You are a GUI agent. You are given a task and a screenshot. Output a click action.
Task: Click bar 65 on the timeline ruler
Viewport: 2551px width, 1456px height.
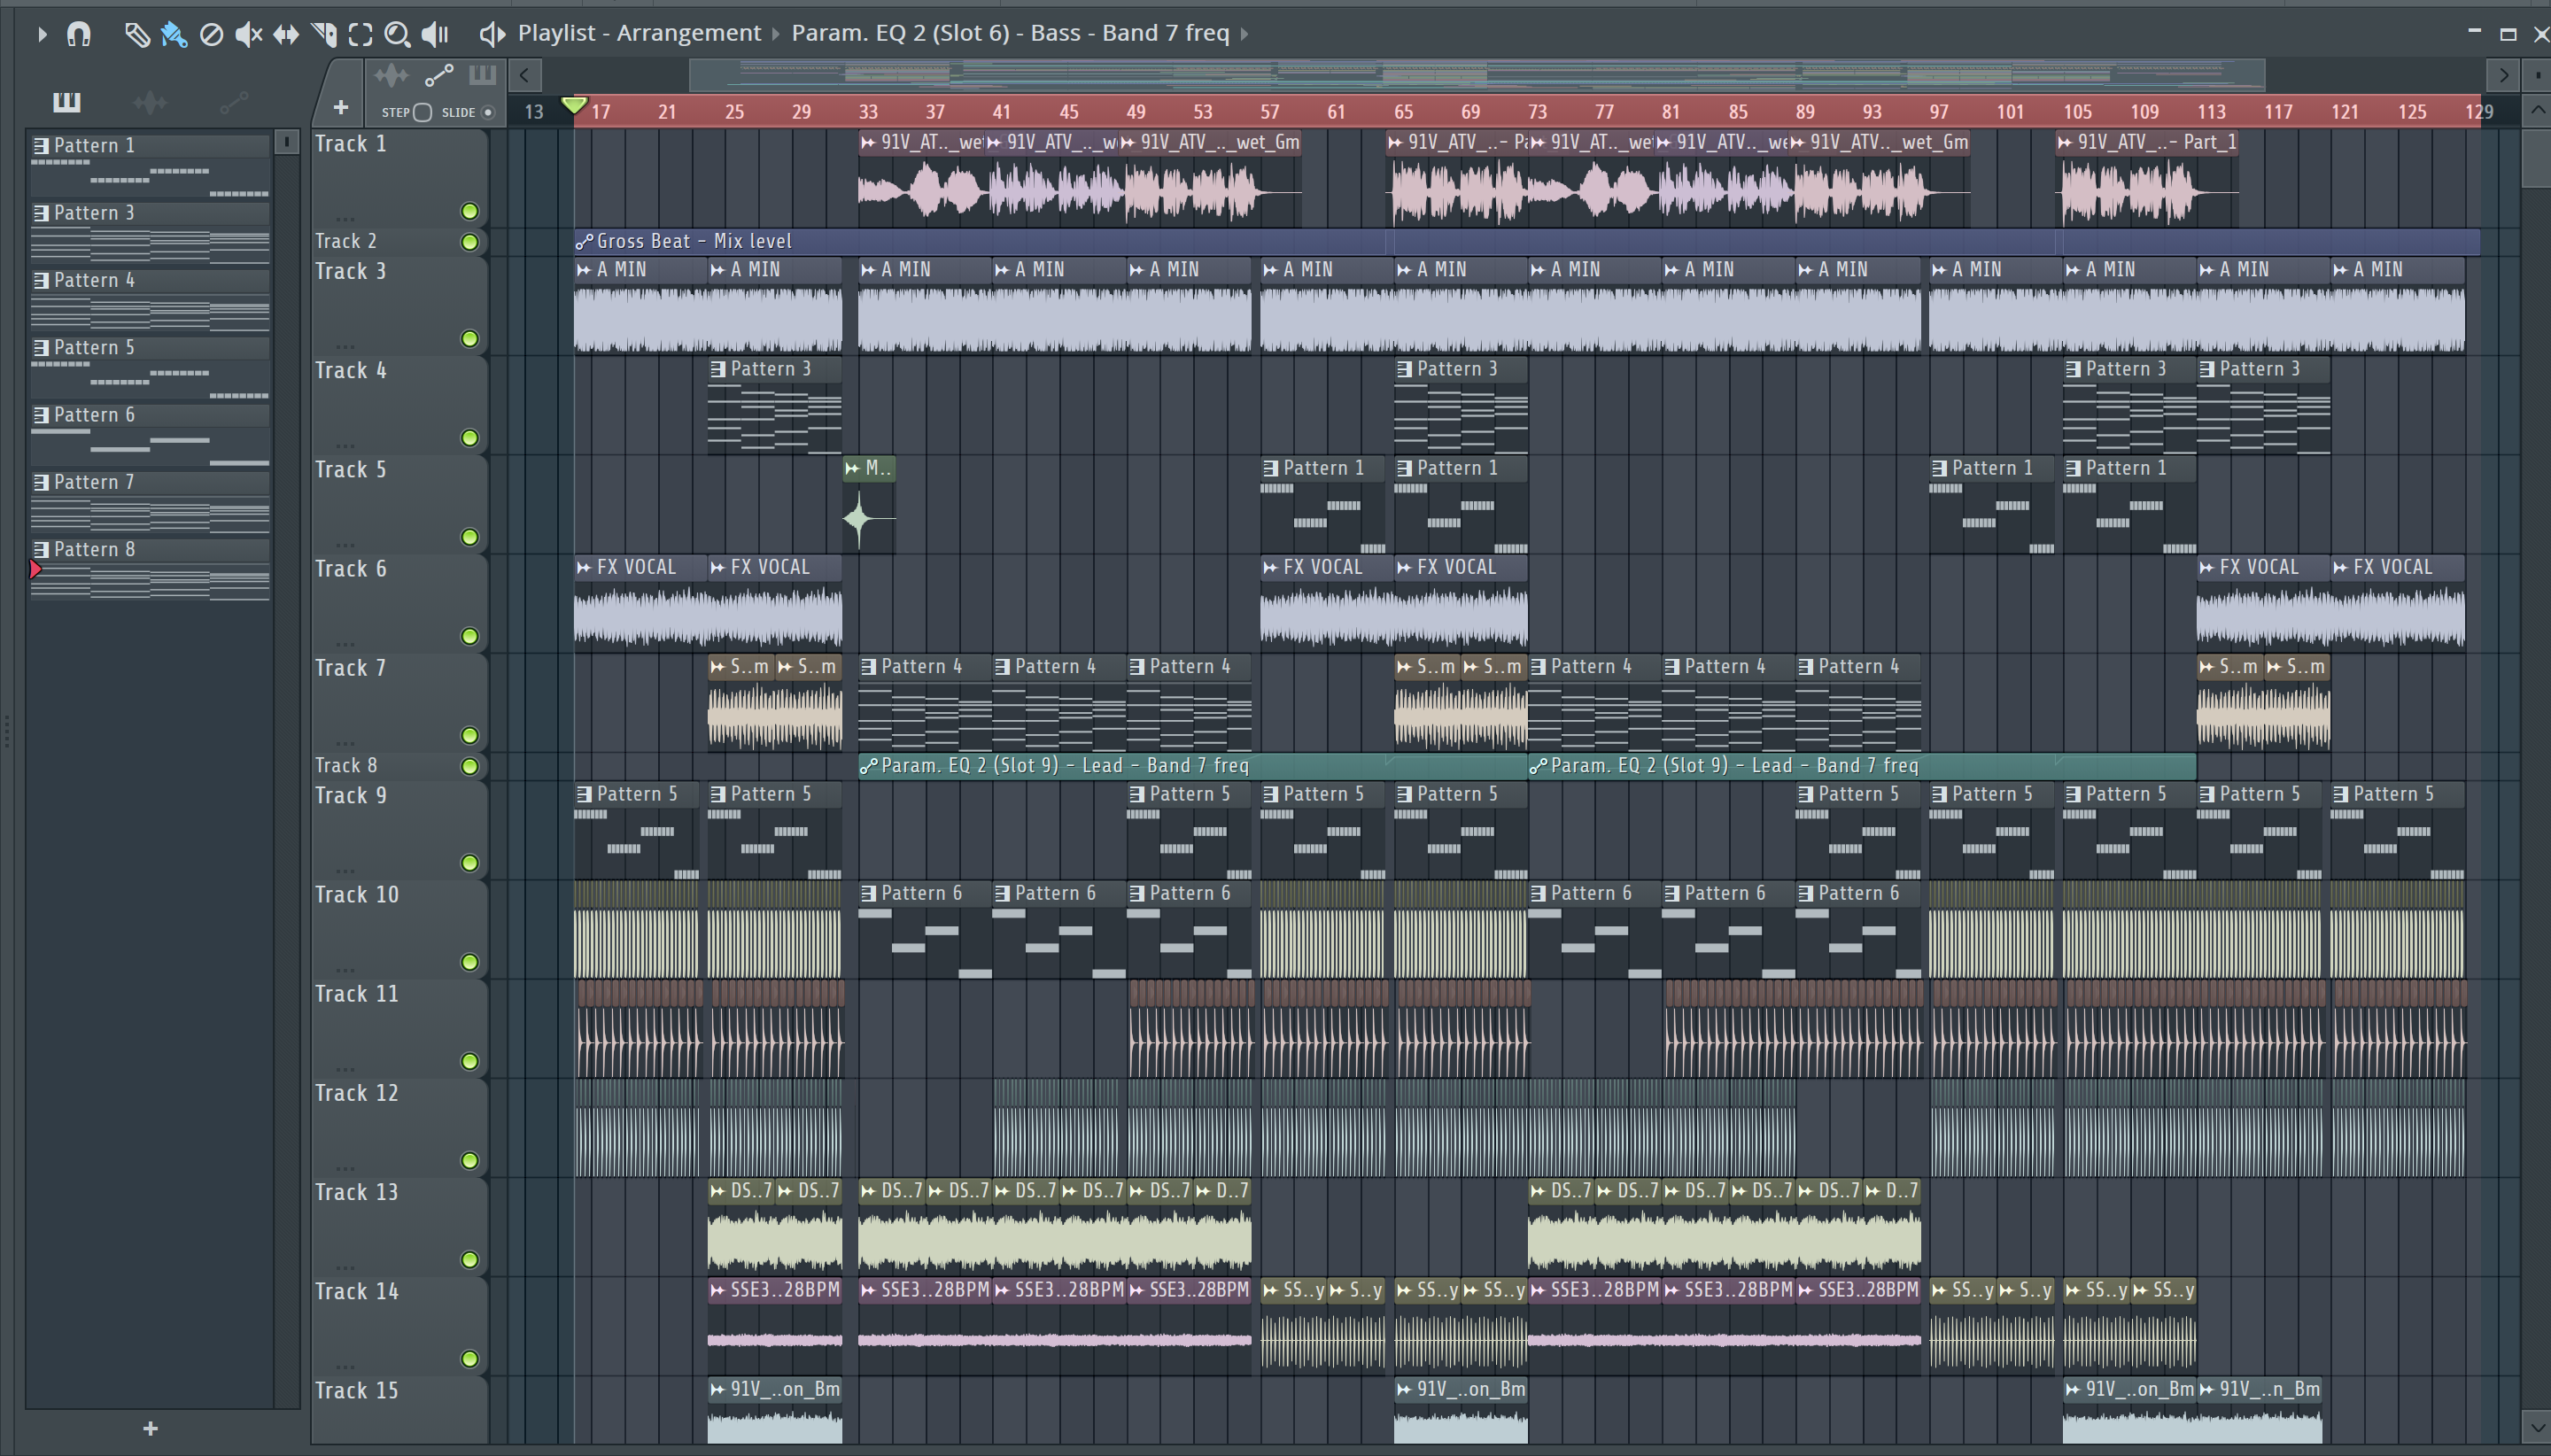click(1403, 112)
